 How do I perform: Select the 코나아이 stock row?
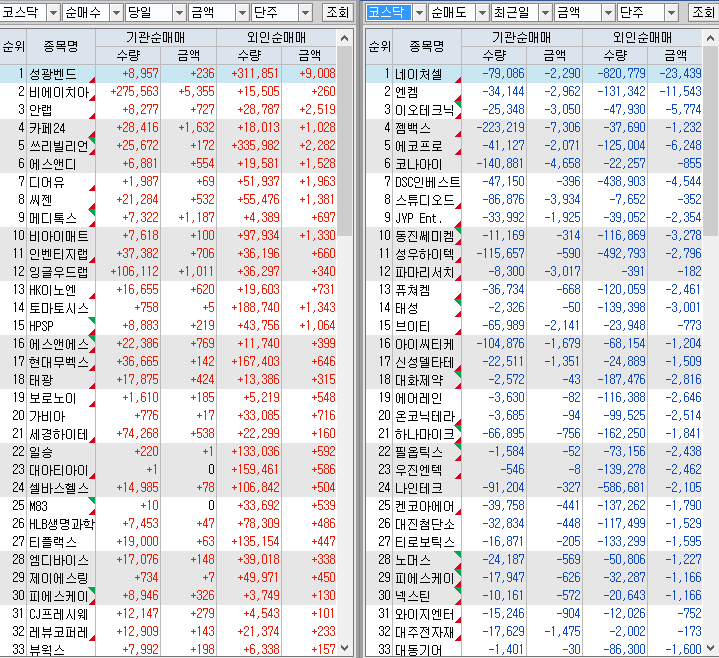click(x=534, y=164)
